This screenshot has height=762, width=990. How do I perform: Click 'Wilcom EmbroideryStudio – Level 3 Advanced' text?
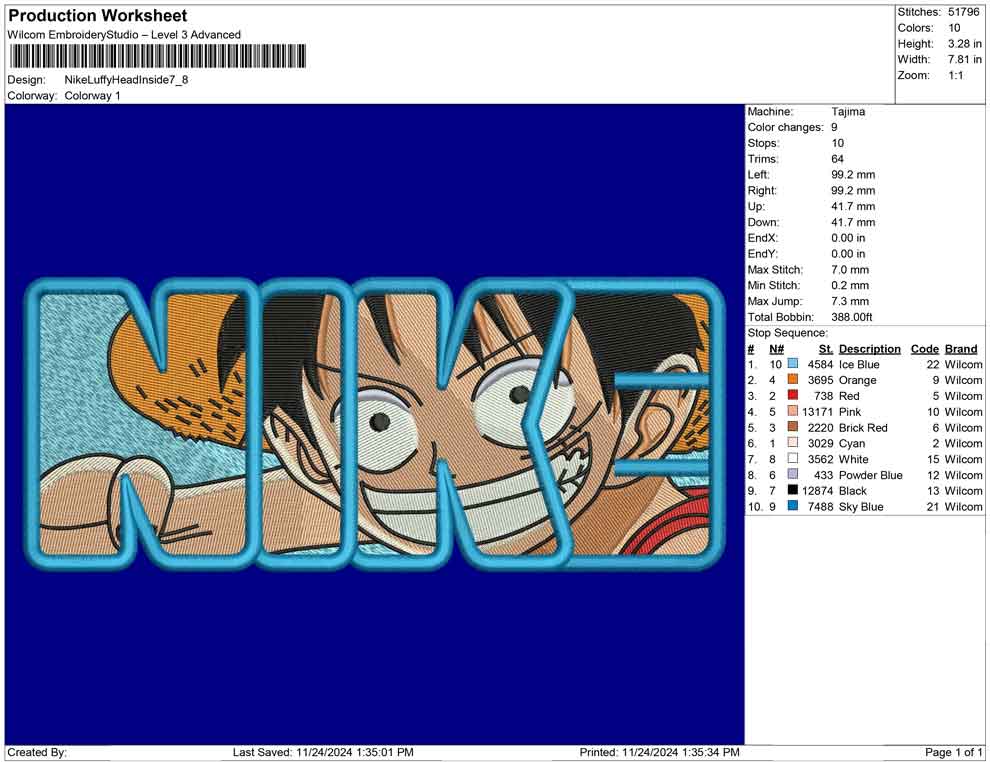tap(124, 35)
